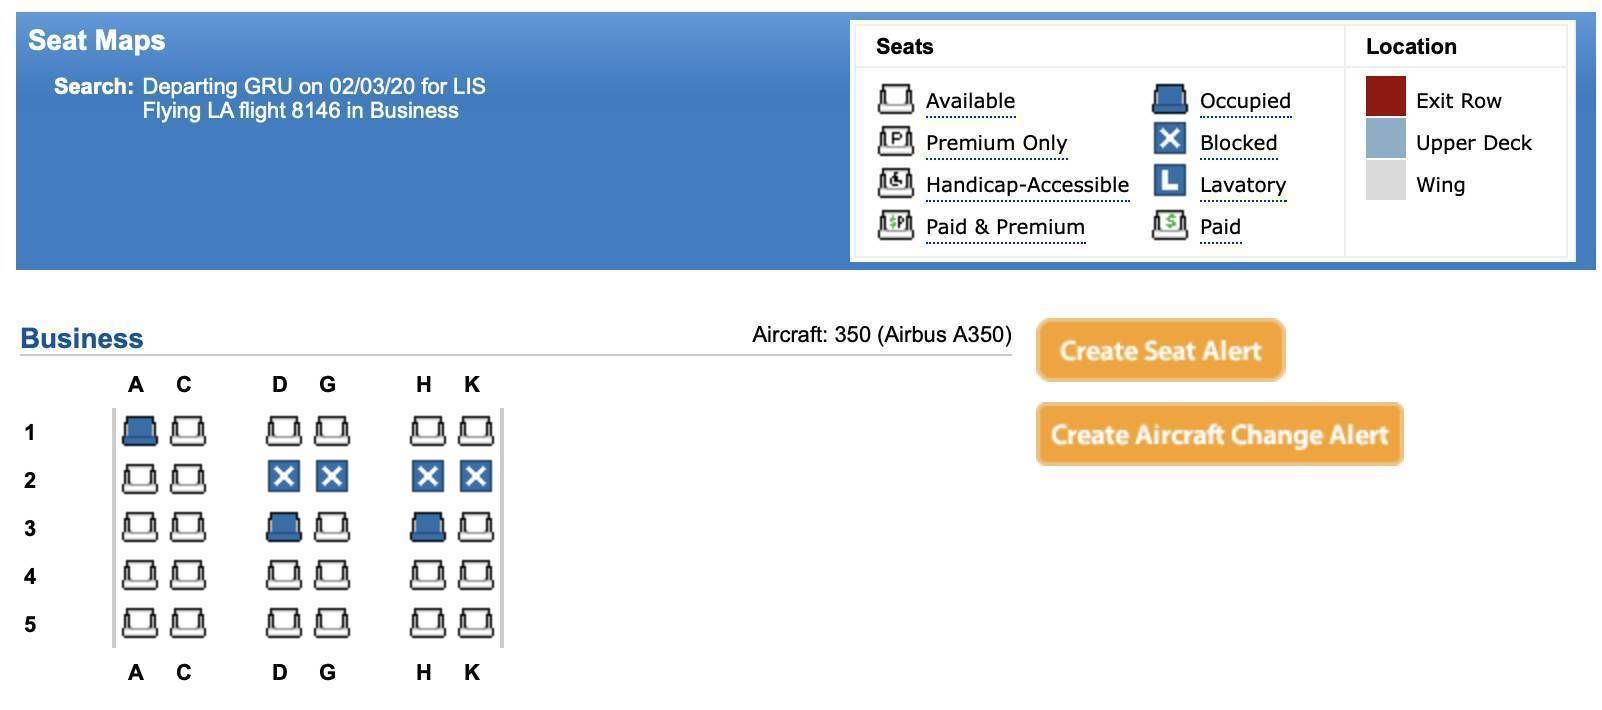Click the Handicap-Accessible legend link
The height and width of the screenshot is (710, 1602).
tap(1027, 185)
